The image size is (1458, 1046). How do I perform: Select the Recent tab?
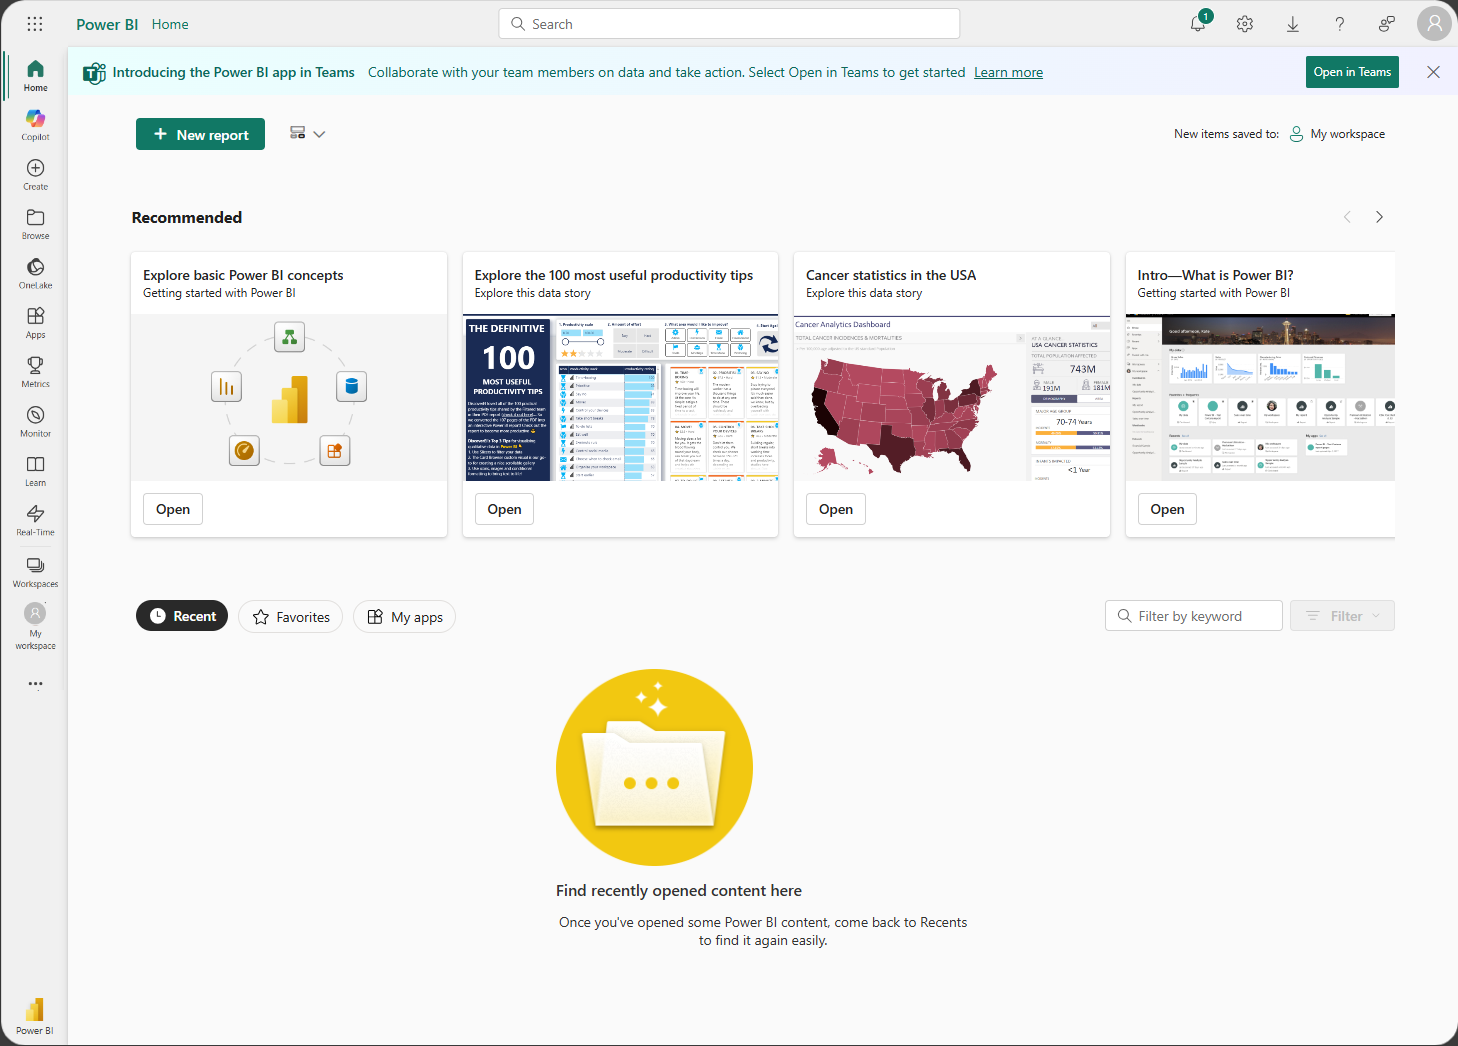pos(182,616)
